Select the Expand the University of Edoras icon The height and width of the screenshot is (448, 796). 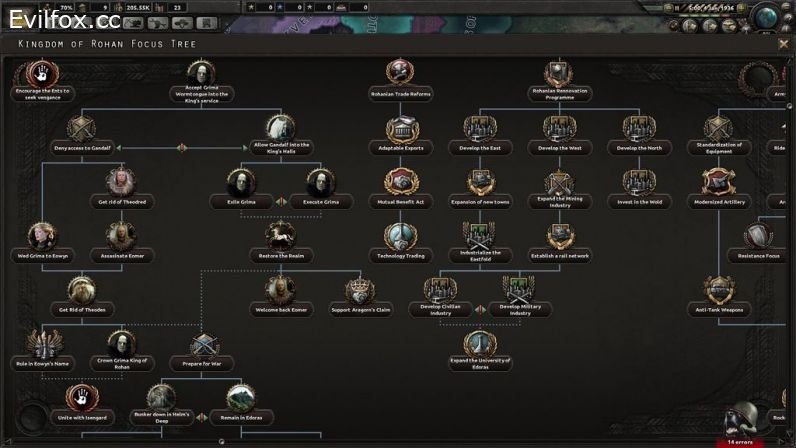(x=480, y=343)
